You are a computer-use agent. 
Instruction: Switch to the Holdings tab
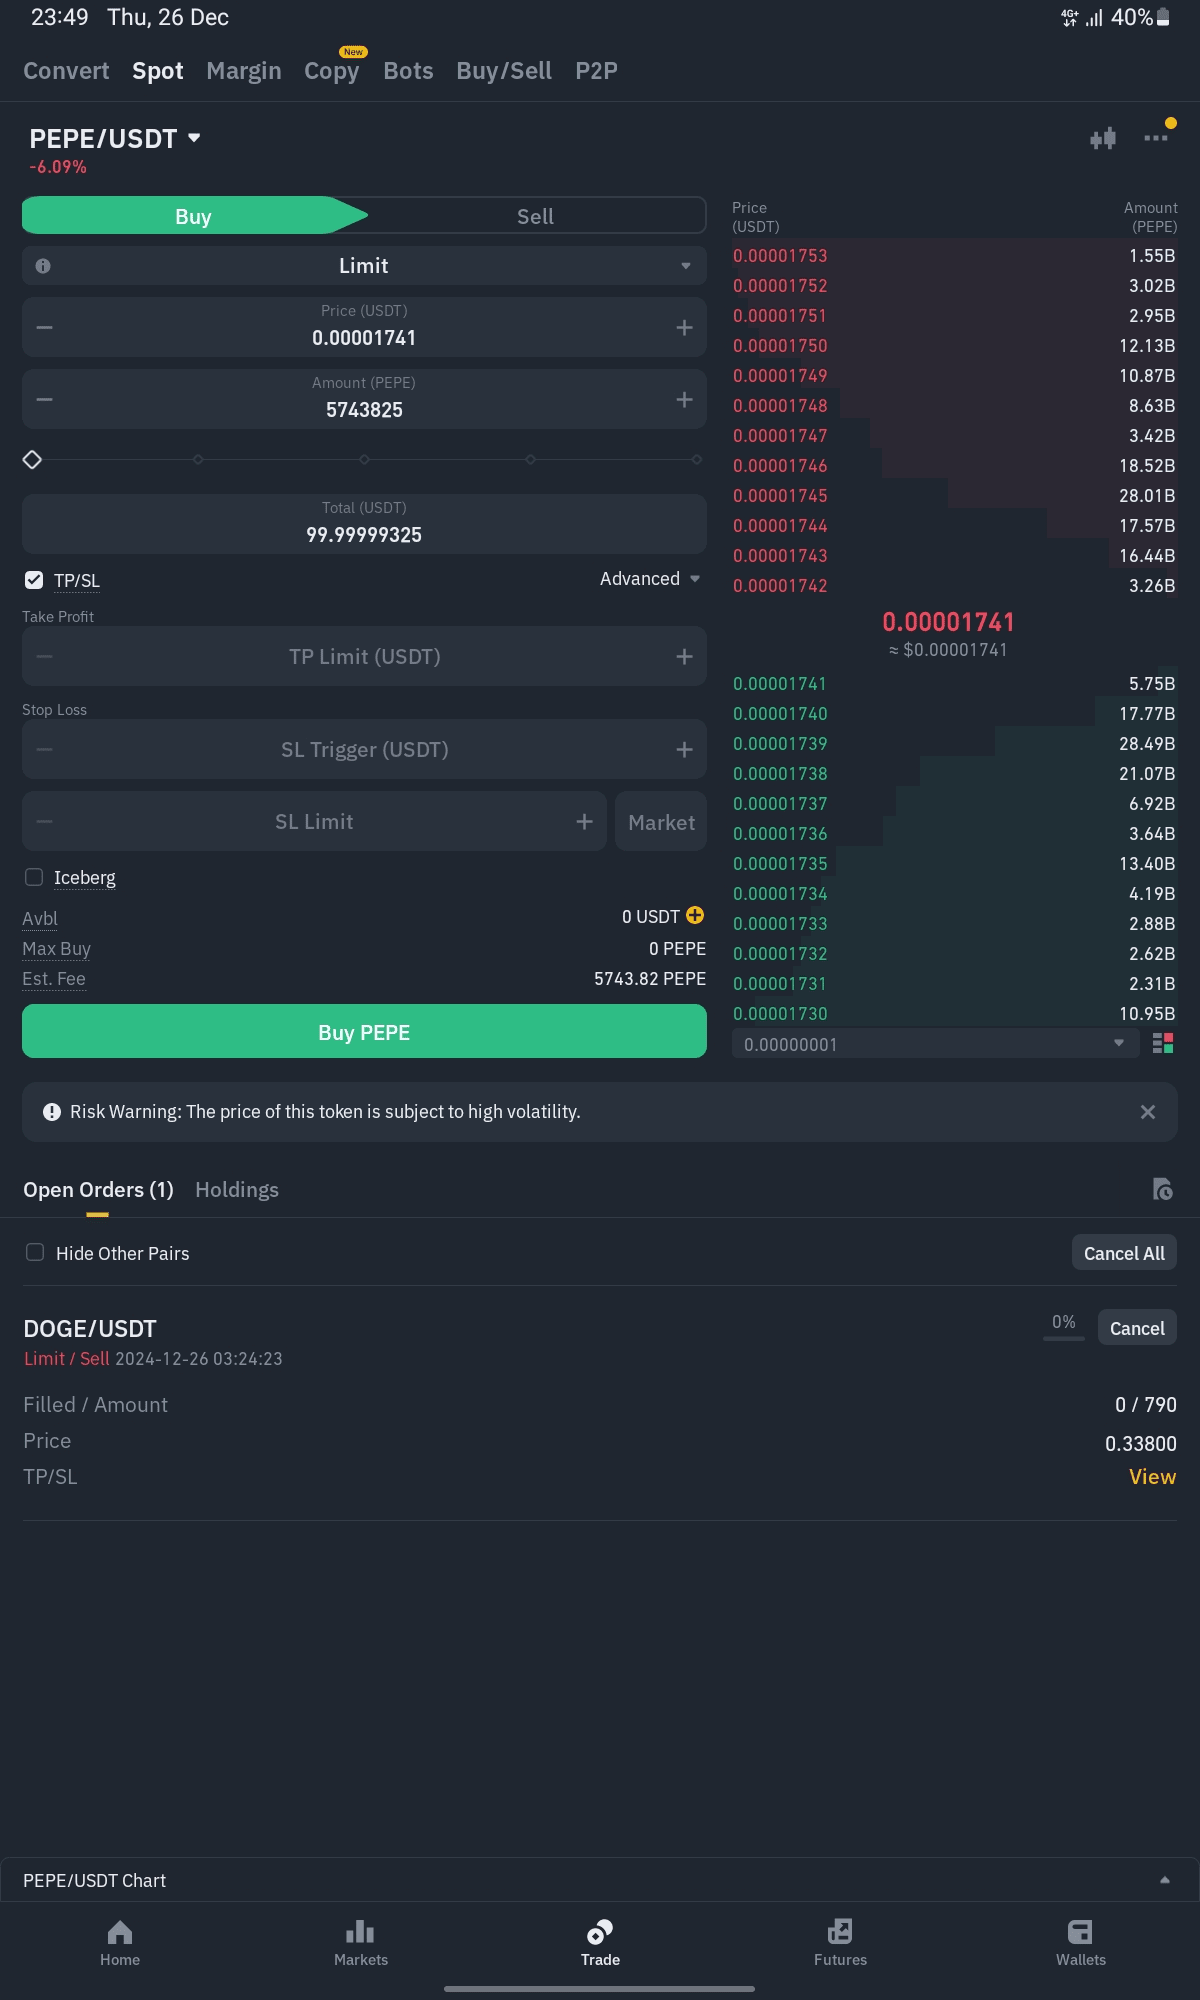tap(237, 1190)
